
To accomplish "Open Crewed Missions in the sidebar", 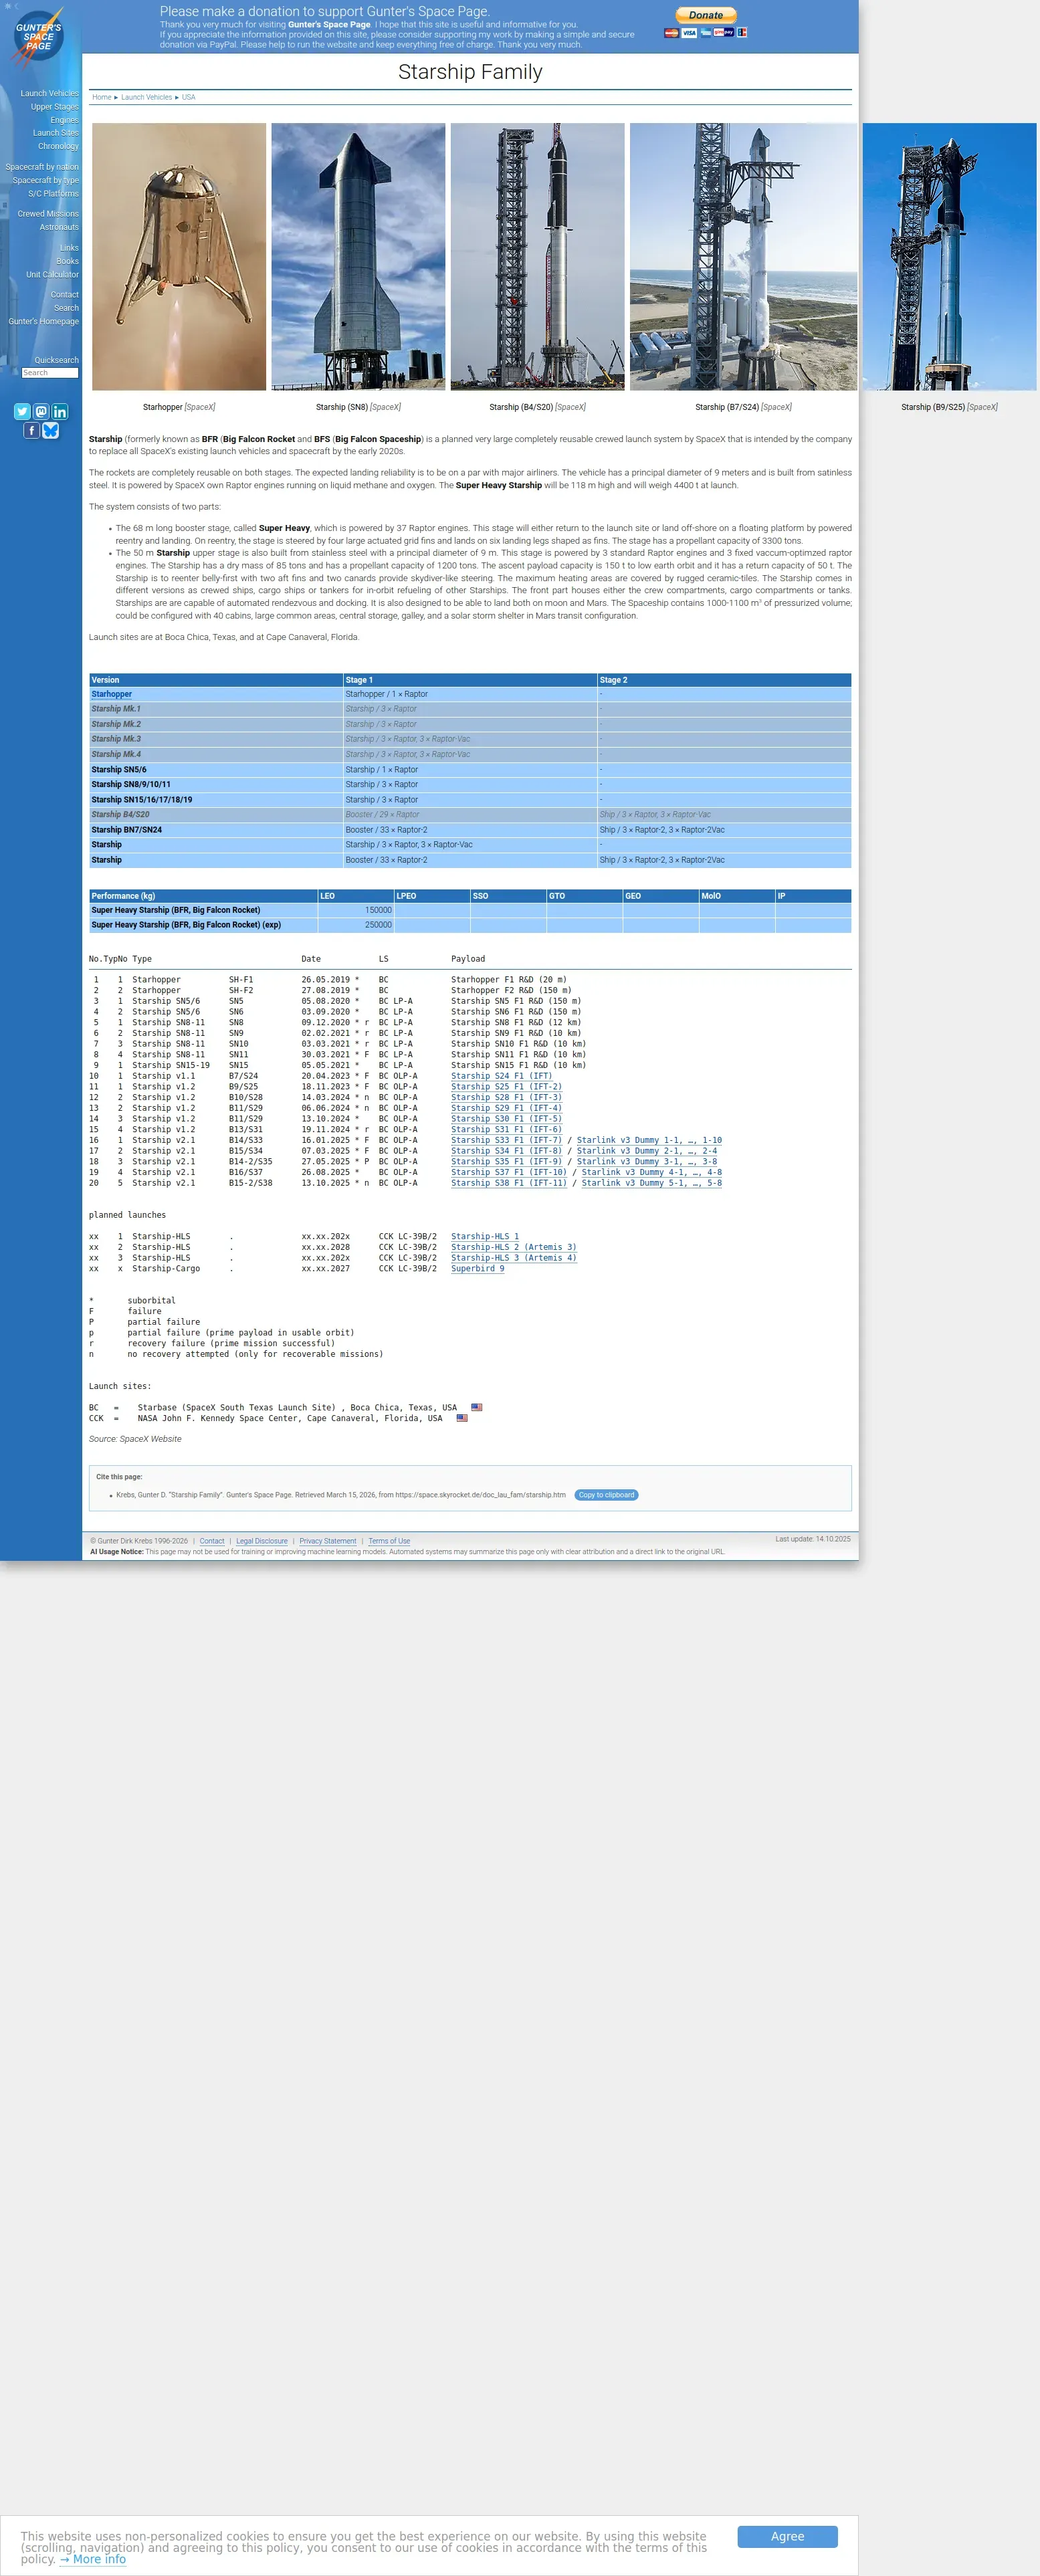I will [x=48, y=214].
